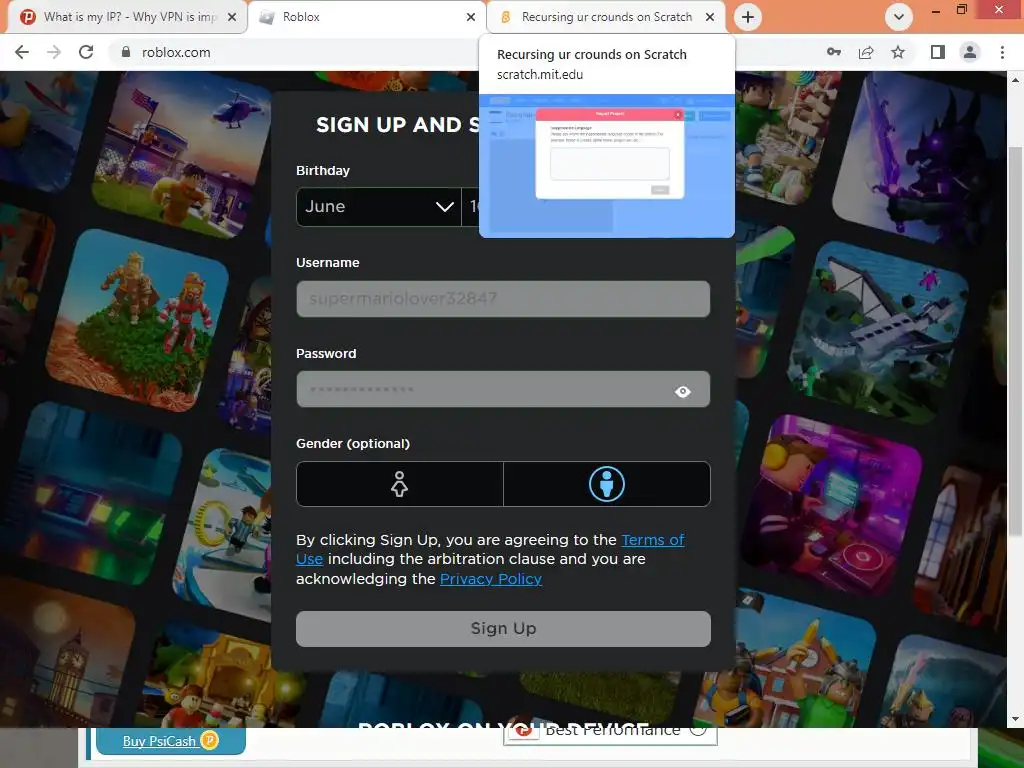Click the Username input field
The image size is (1024, 768).
click(x=503, y=299)
